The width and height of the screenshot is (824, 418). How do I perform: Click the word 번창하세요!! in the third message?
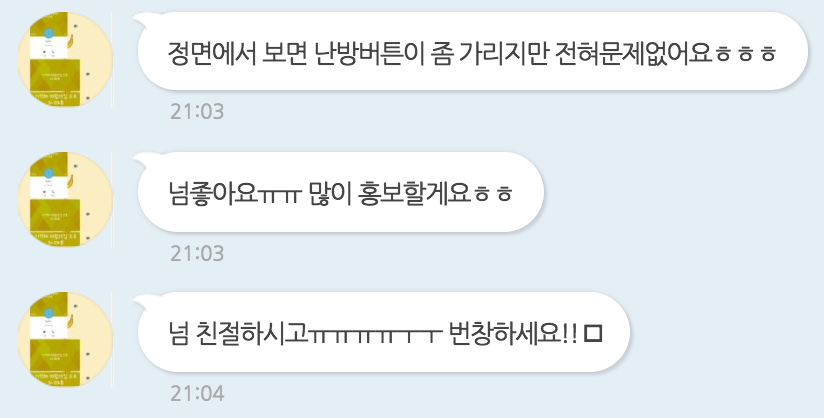tap(514, 333)
